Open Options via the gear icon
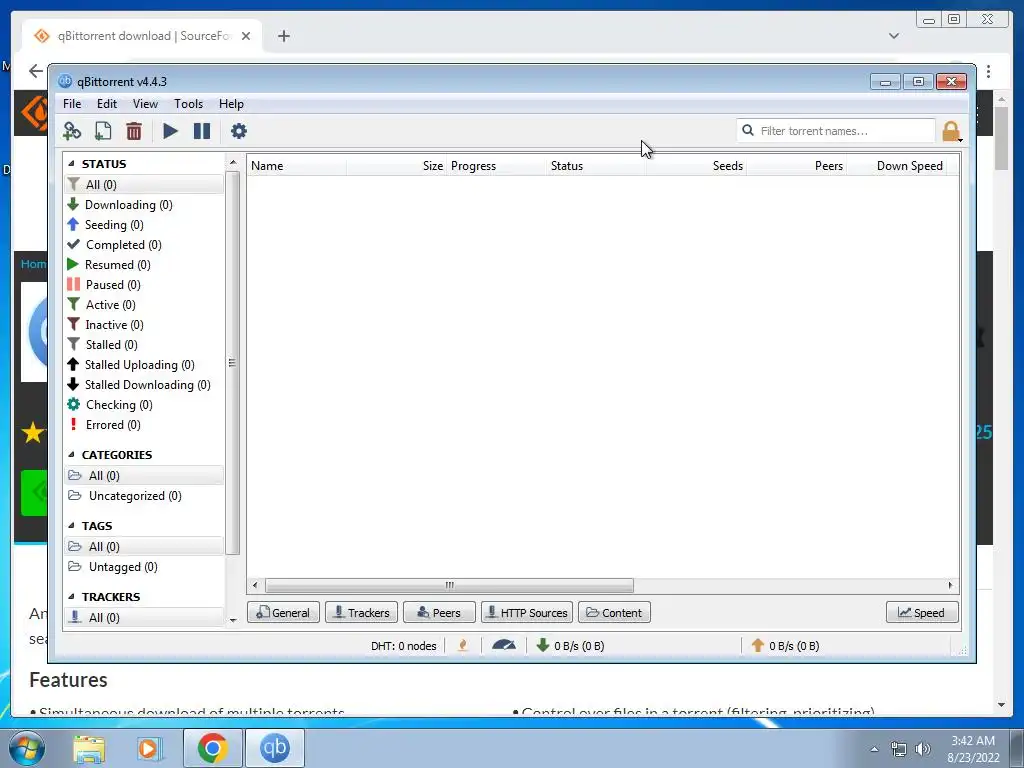The image size is (1024, 768). pos(239,131)
